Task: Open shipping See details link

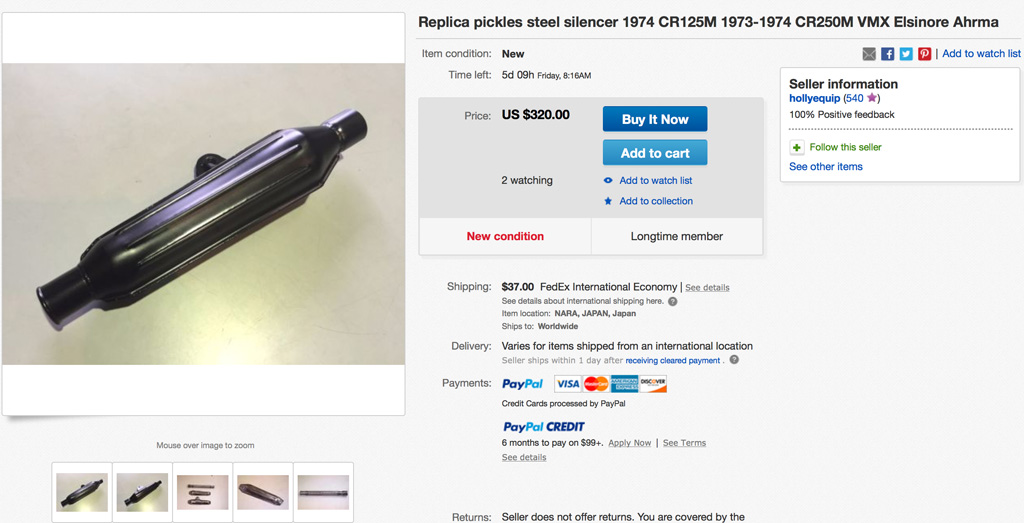Action: pyautogui.click(x=707, y=288)
